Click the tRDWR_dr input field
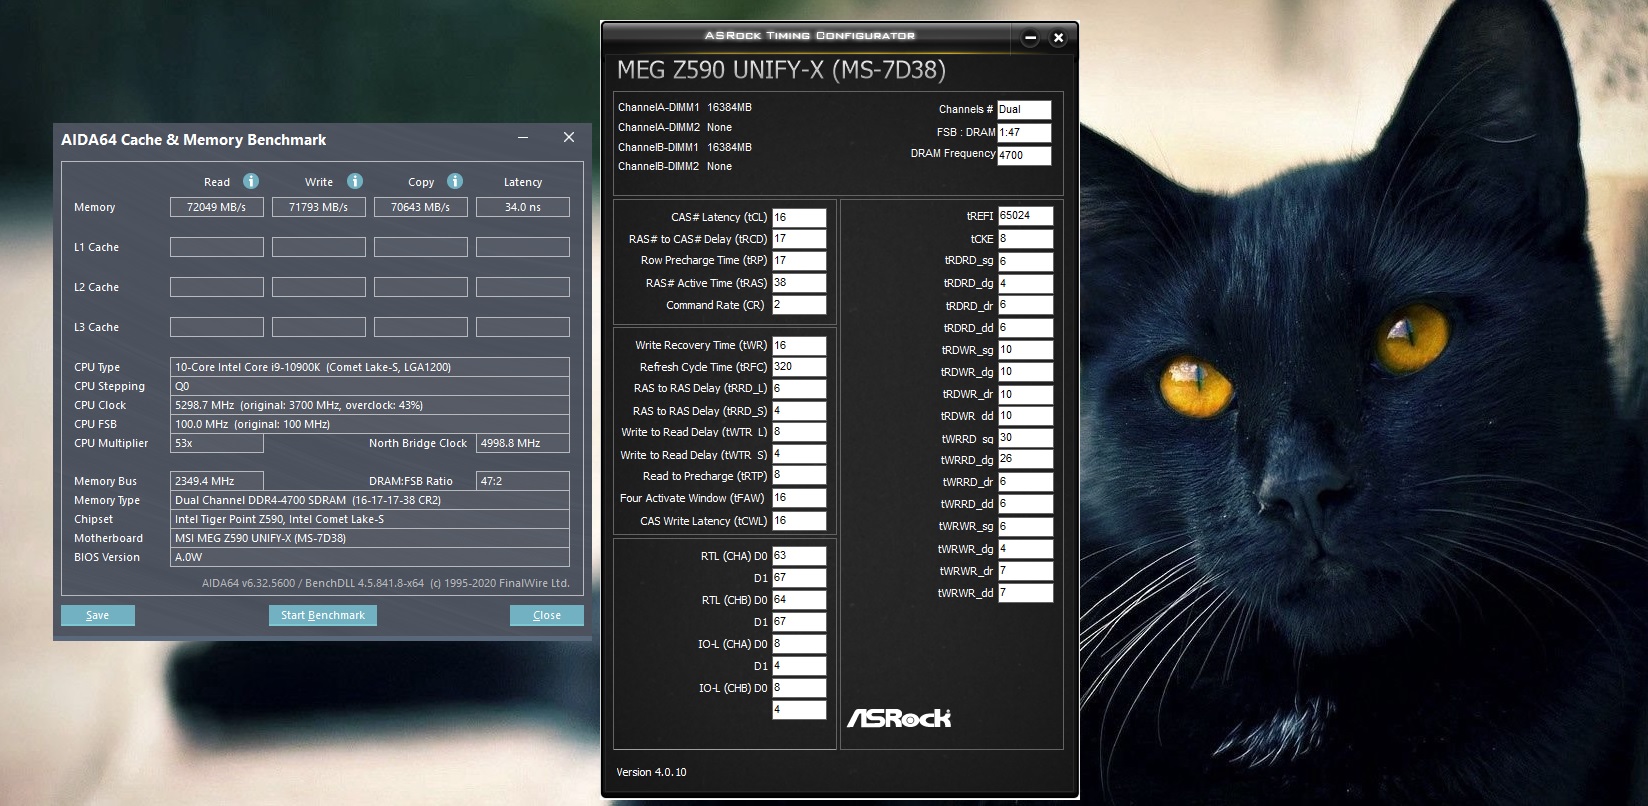 (1026, 394)
